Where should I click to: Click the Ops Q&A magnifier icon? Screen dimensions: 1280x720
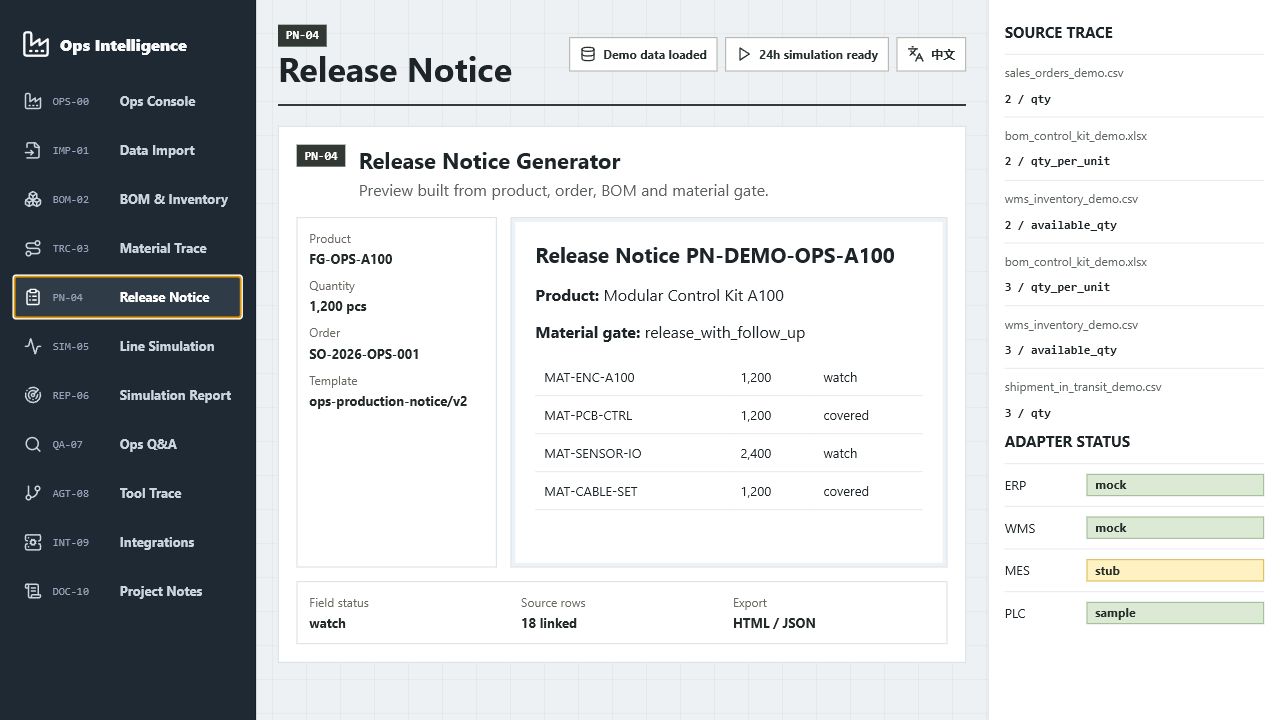33,444
